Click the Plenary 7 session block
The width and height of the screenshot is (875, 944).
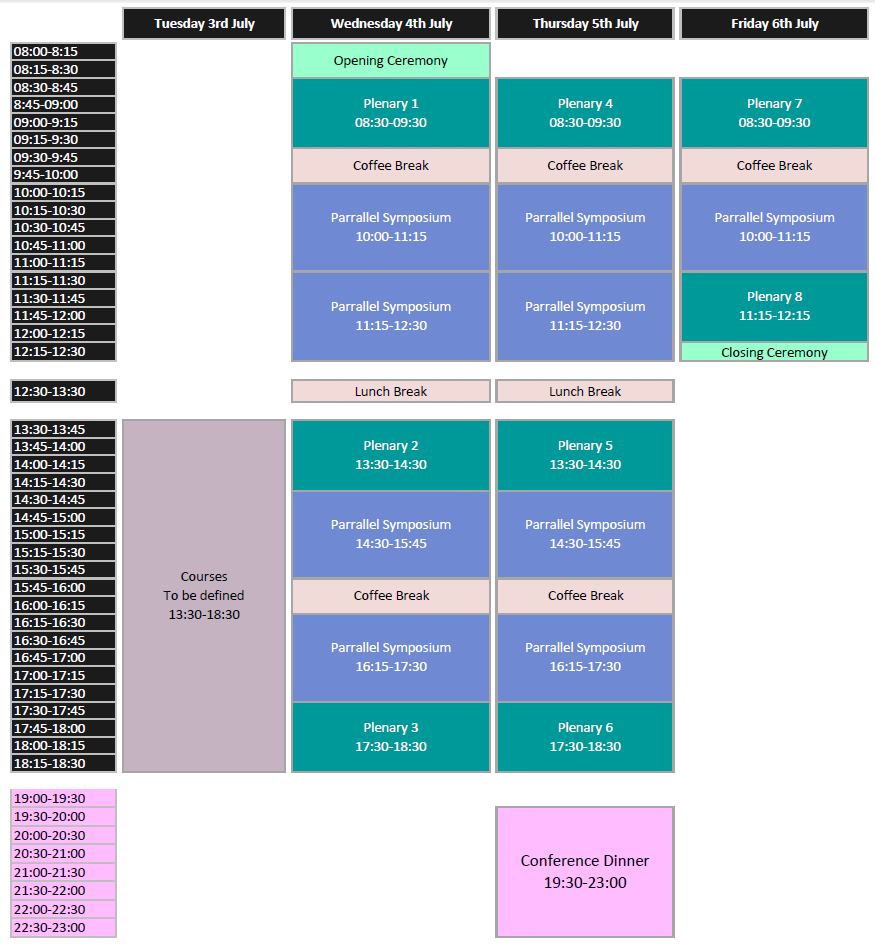[774, 113]
